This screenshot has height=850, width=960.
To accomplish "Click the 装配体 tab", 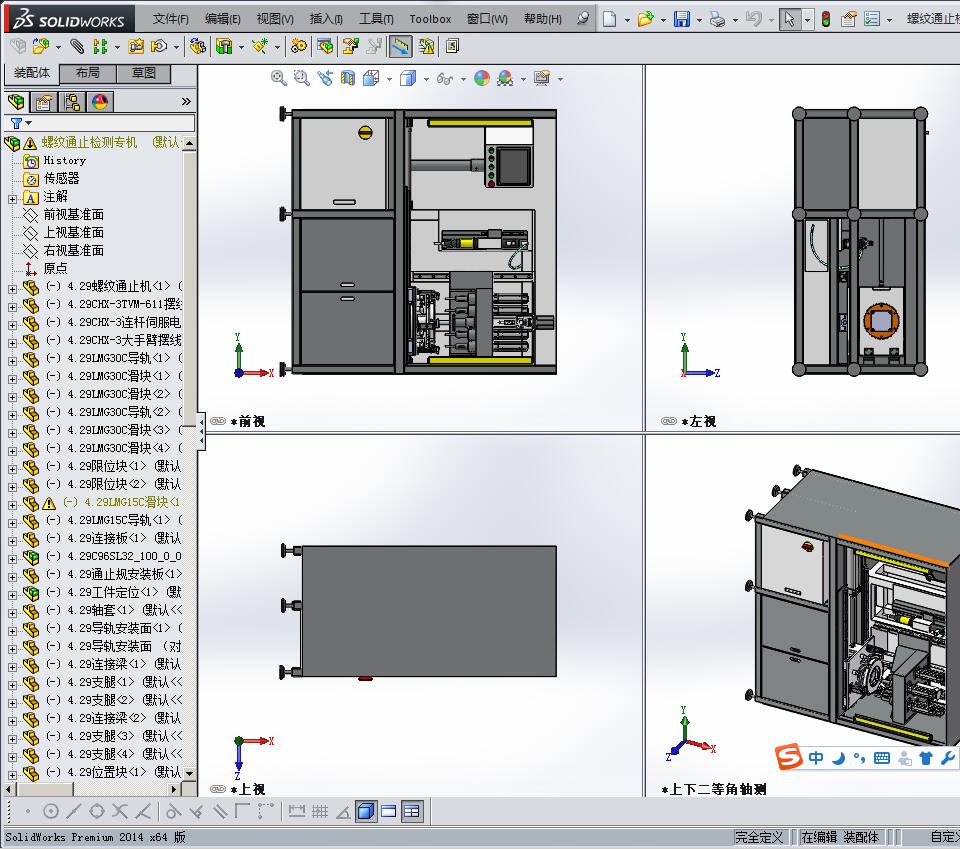I will click(x=32, y=73).
